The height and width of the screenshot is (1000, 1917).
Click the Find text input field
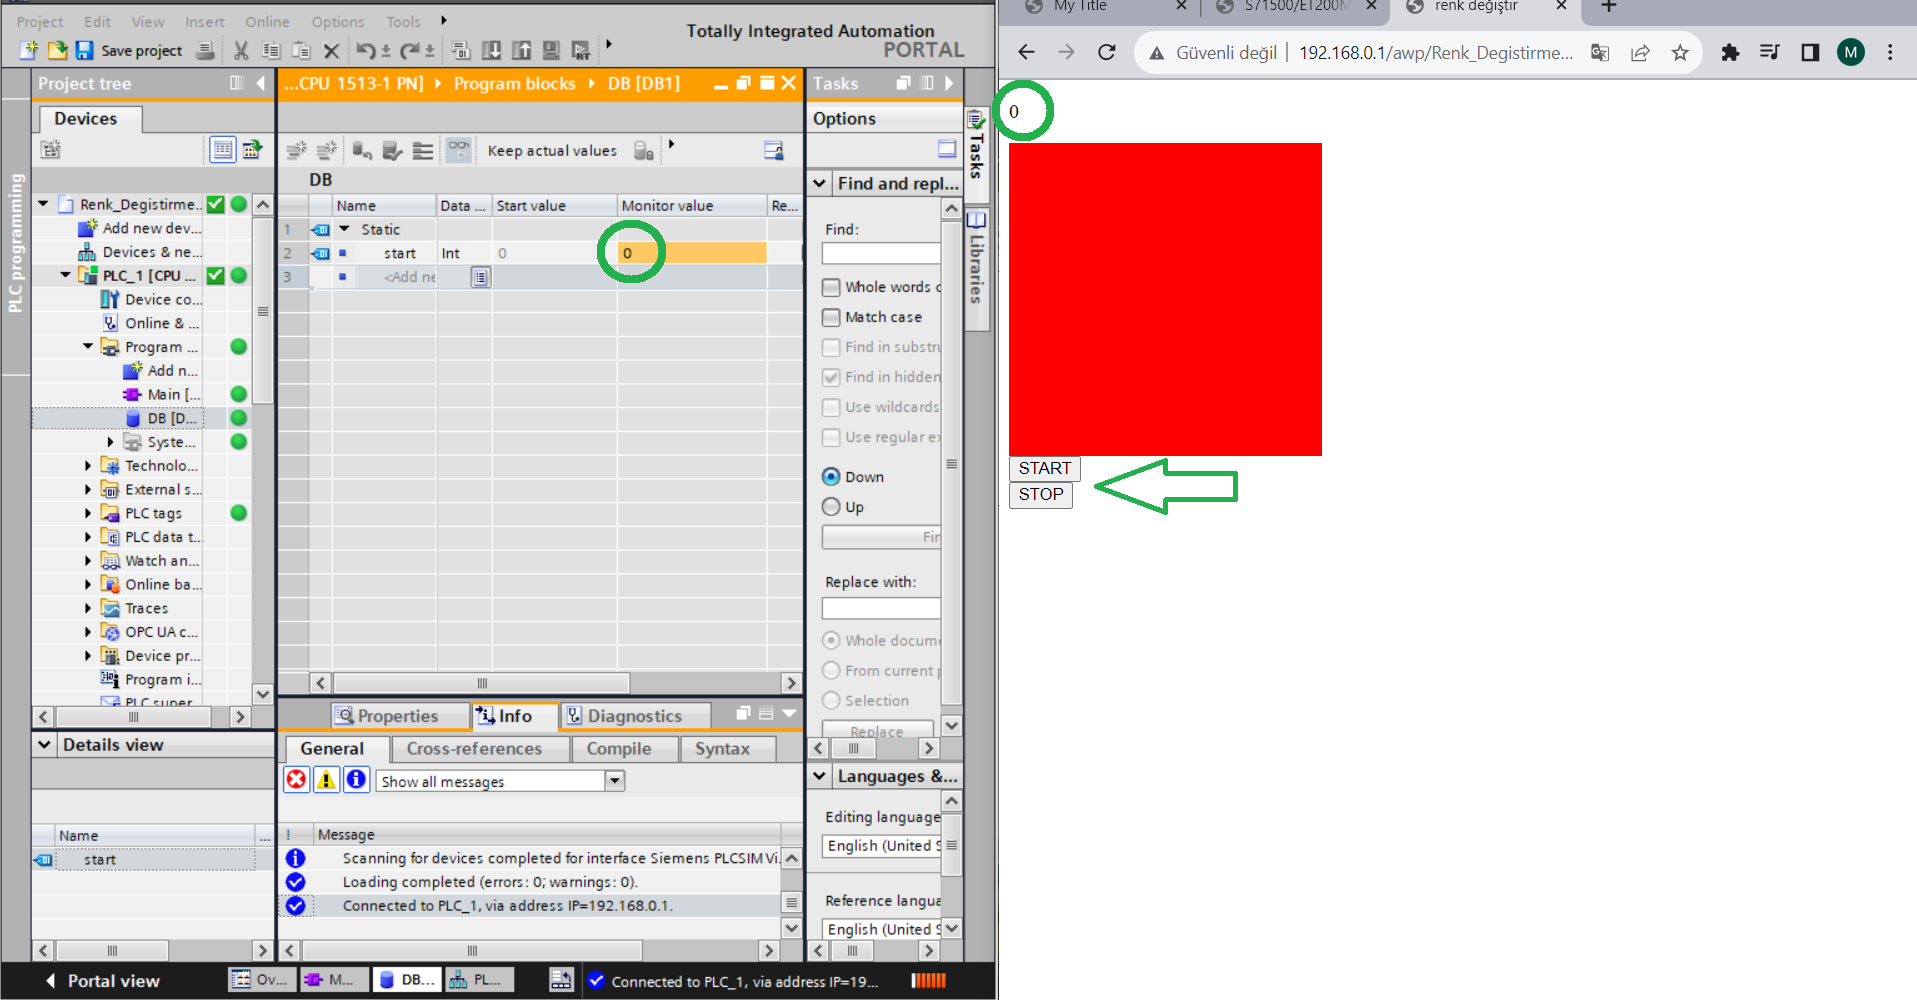(x=881, y=254)
